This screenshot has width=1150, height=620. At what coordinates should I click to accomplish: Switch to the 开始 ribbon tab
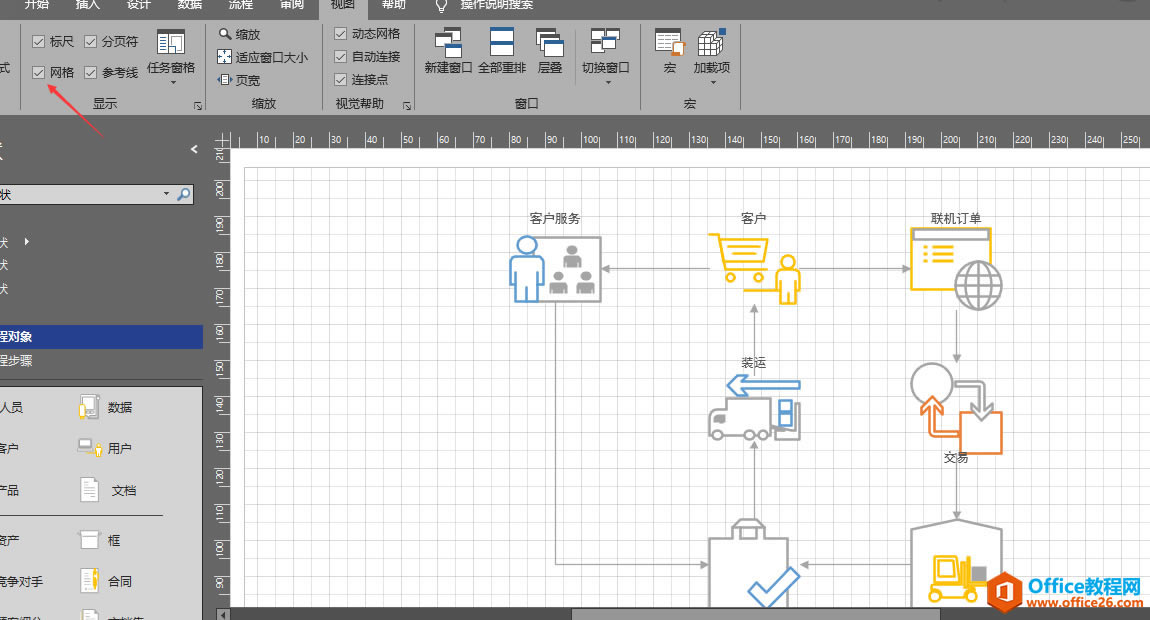36,5
